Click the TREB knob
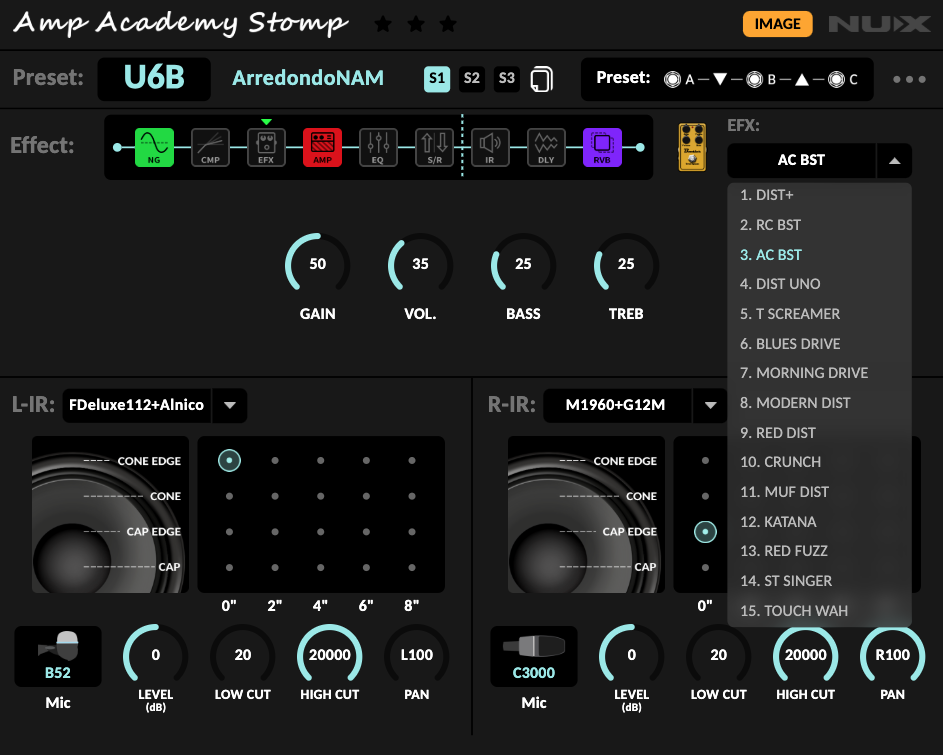This screenshot has width=943, height=755. 626,264
